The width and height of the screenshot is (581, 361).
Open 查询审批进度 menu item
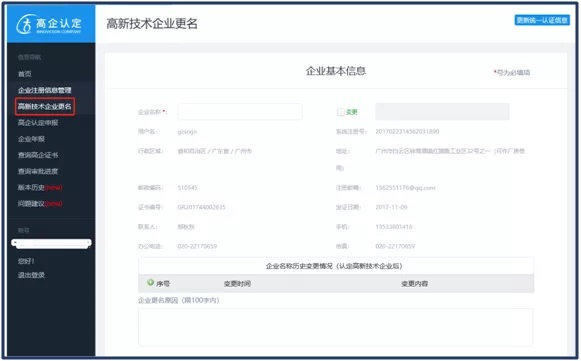pos(38,171)
